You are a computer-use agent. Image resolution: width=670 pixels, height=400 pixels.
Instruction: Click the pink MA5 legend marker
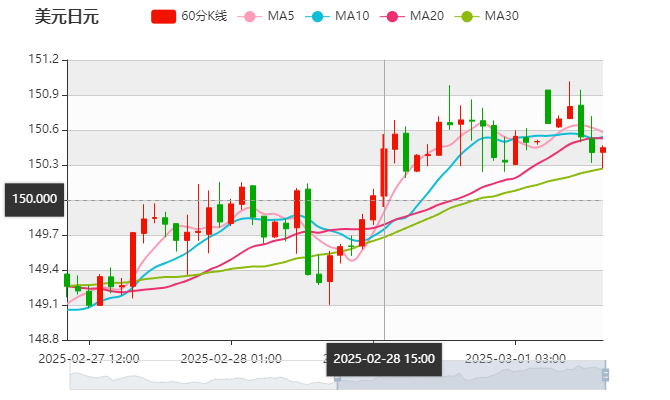250,16
